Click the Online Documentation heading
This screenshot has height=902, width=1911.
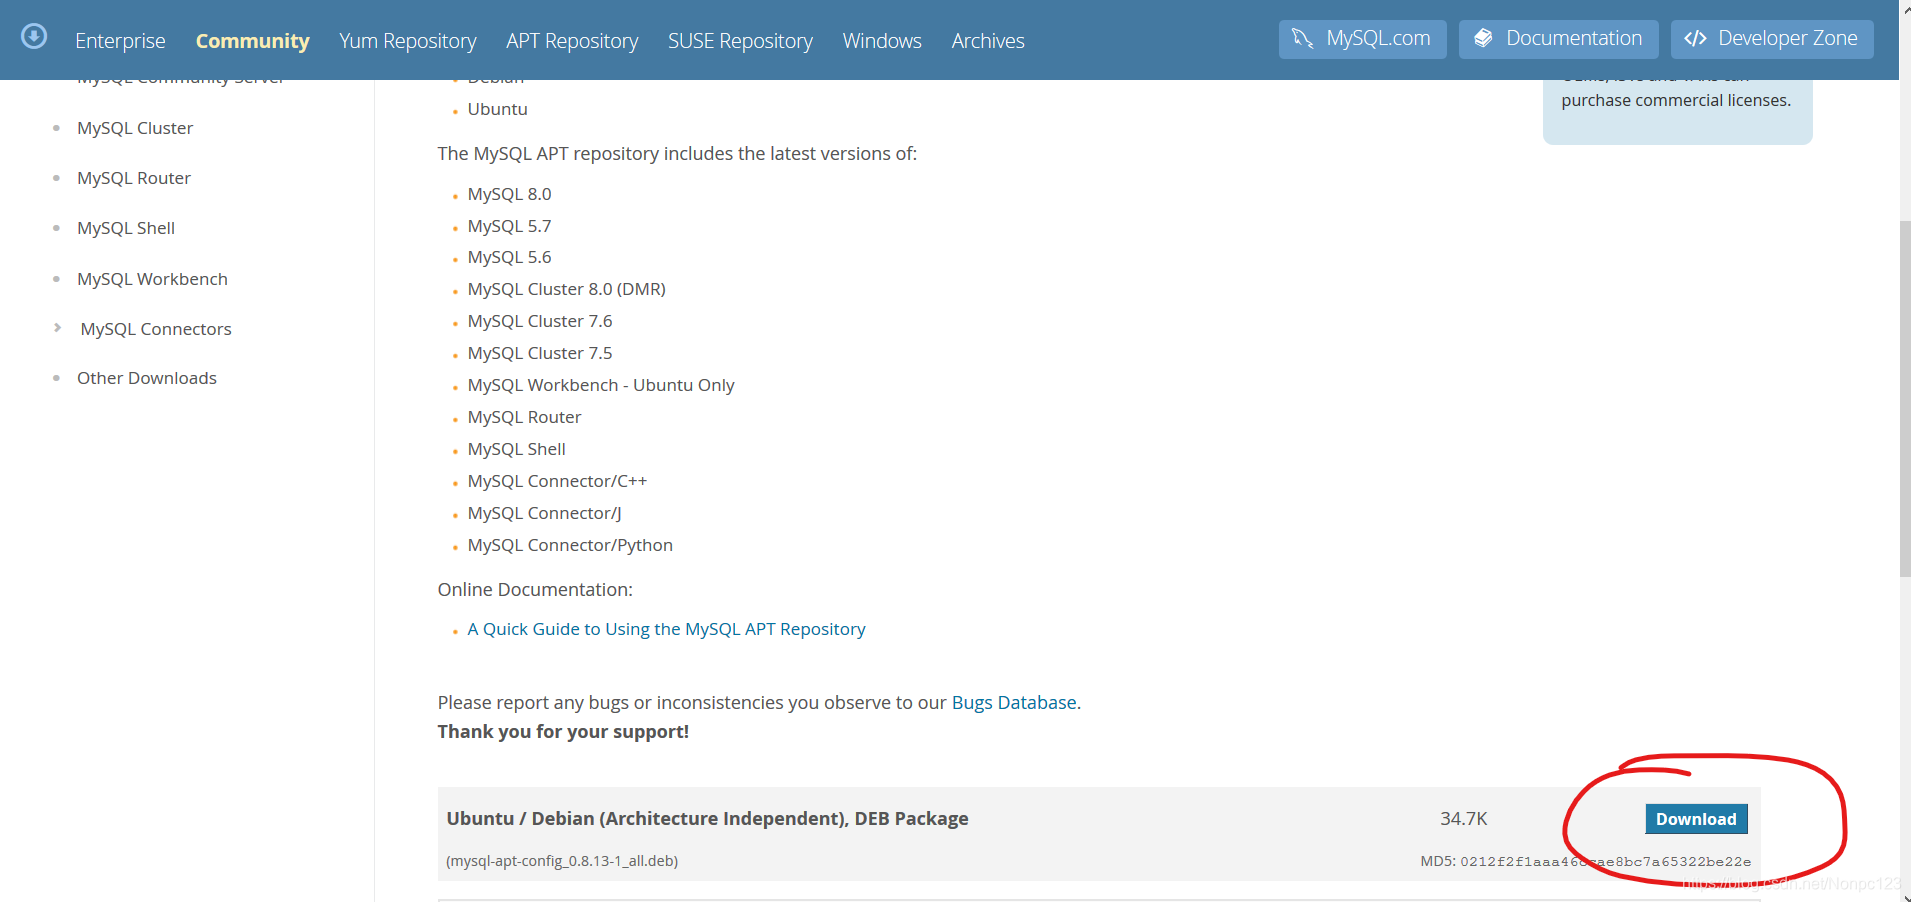(535, 589)
